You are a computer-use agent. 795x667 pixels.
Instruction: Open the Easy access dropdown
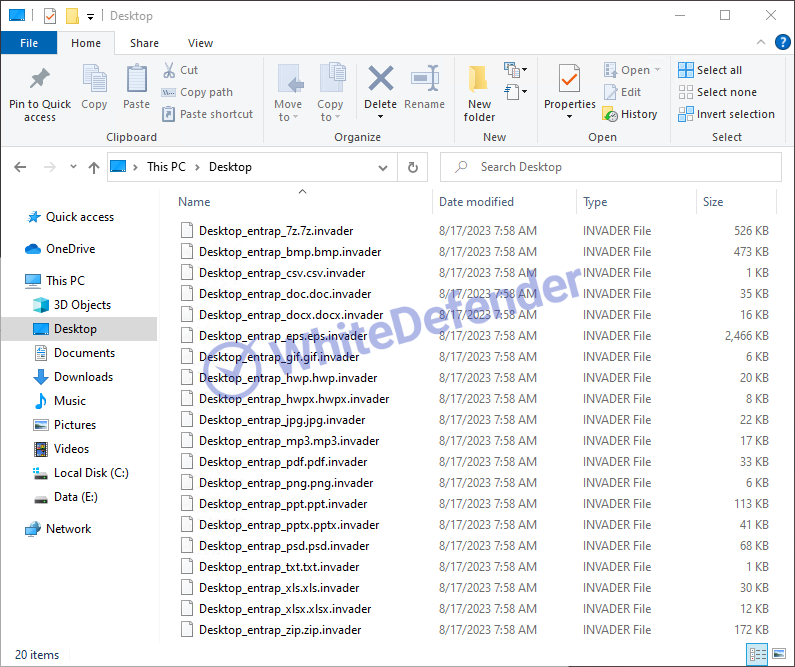pos(515,92)
